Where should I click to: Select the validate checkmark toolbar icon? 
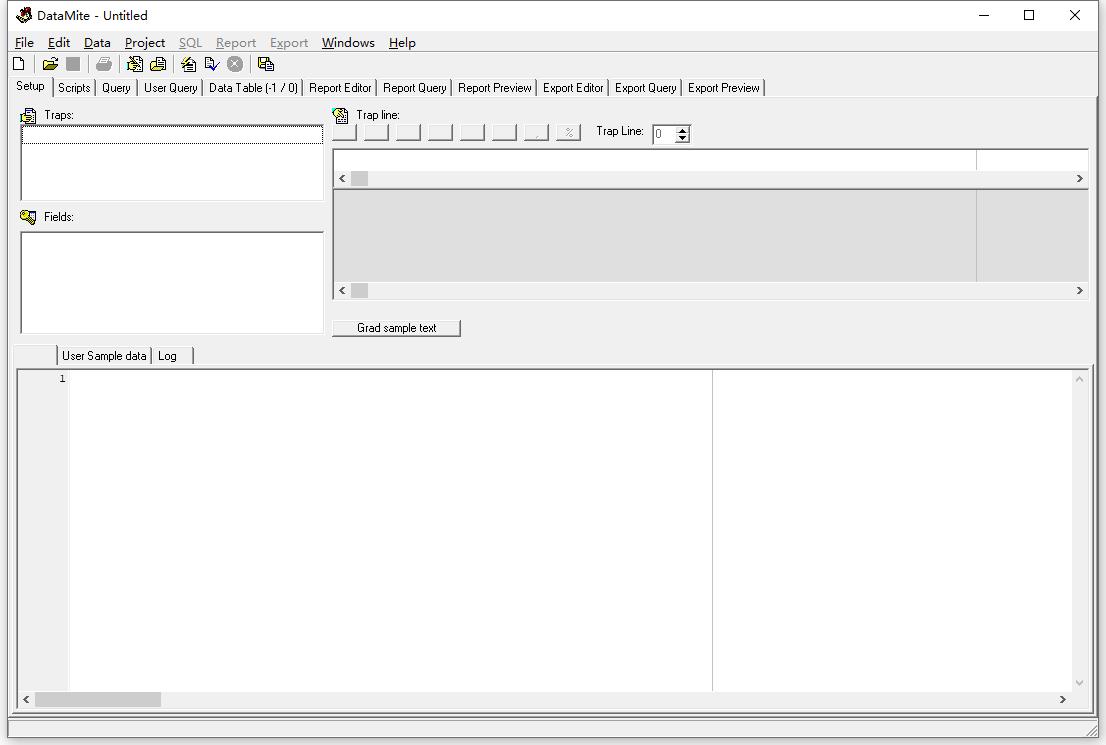(212, 64)
